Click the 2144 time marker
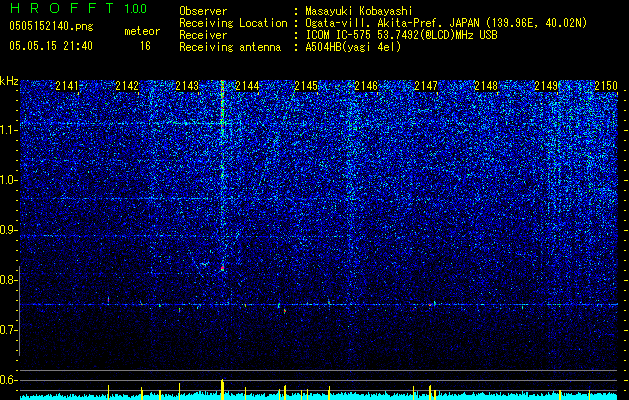 click(x=247, y=86)
